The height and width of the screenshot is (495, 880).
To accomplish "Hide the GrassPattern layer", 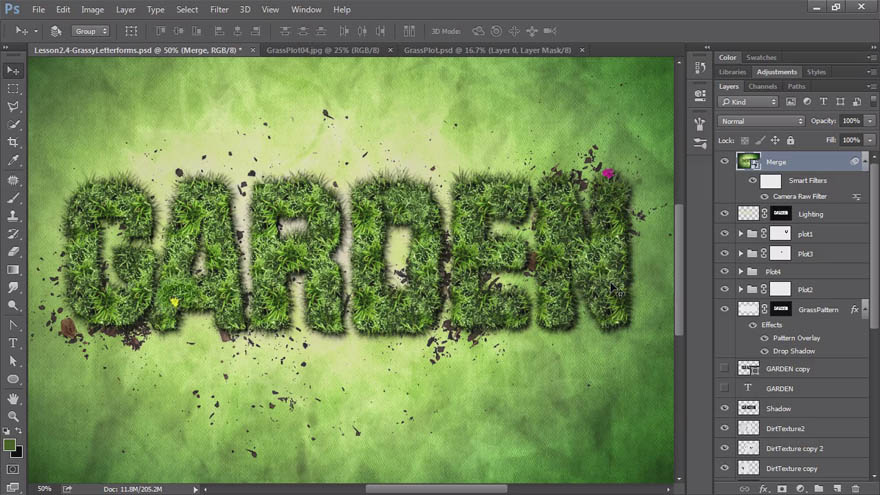I will pyautogui.click(x=725, y=309).
